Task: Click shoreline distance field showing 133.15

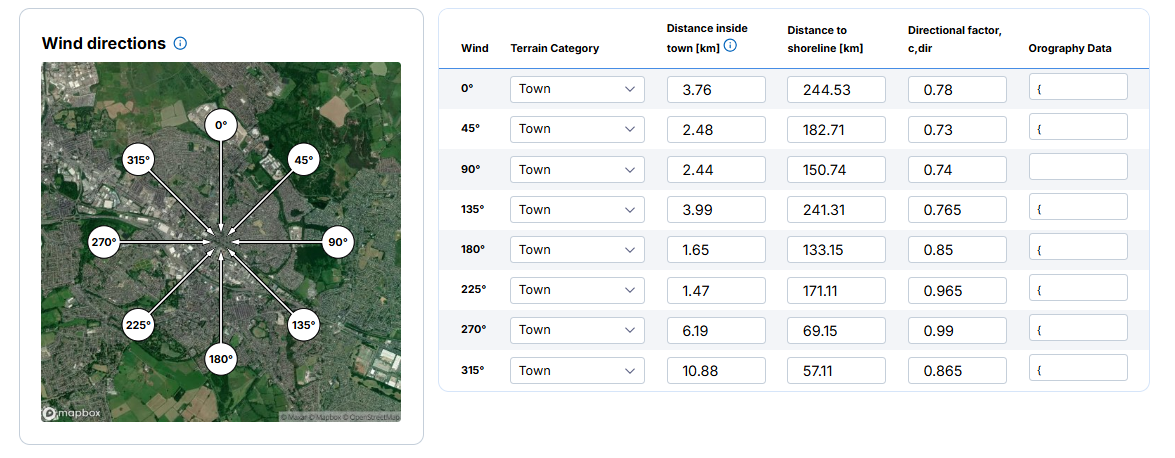Action: point(836,250)
